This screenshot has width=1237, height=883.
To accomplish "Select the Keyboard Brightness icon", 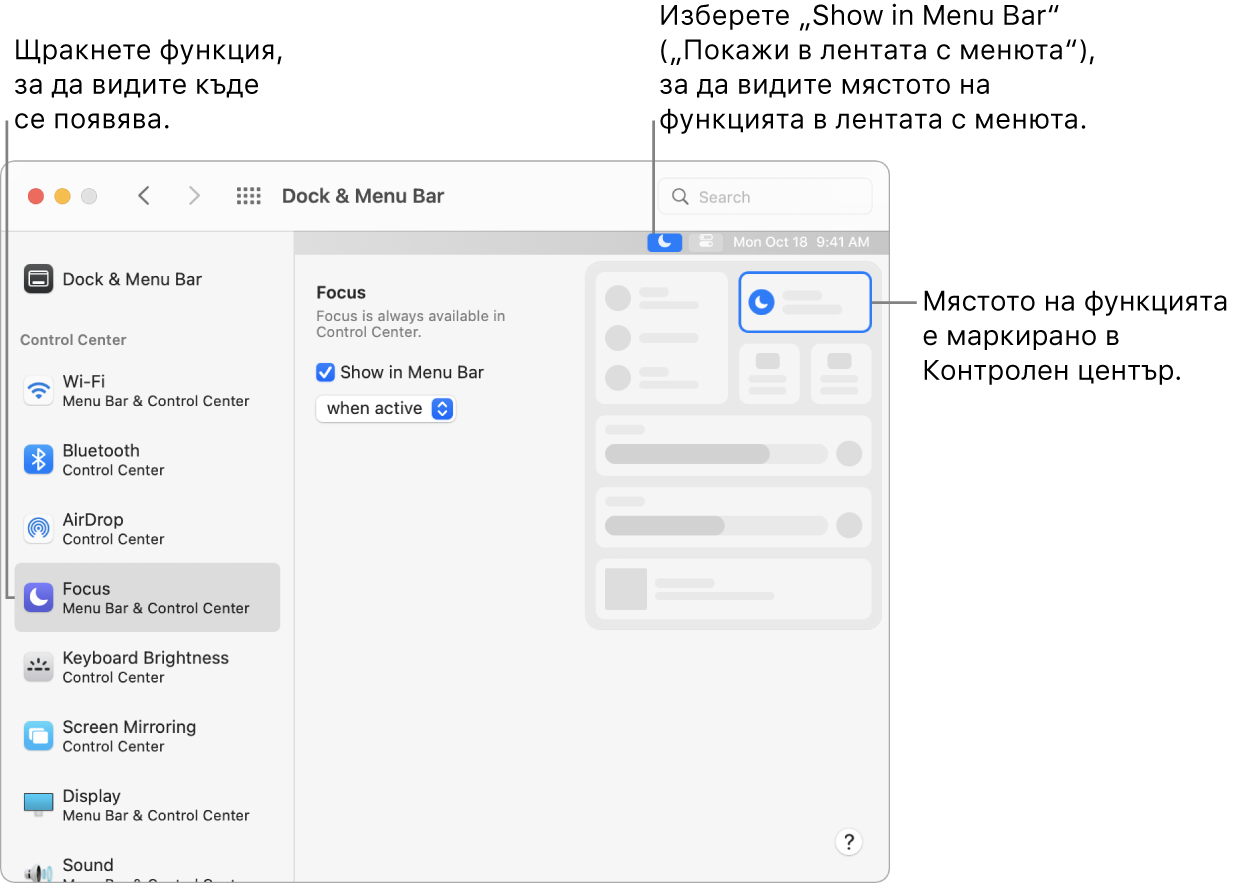I will click(x=38, y=666).
